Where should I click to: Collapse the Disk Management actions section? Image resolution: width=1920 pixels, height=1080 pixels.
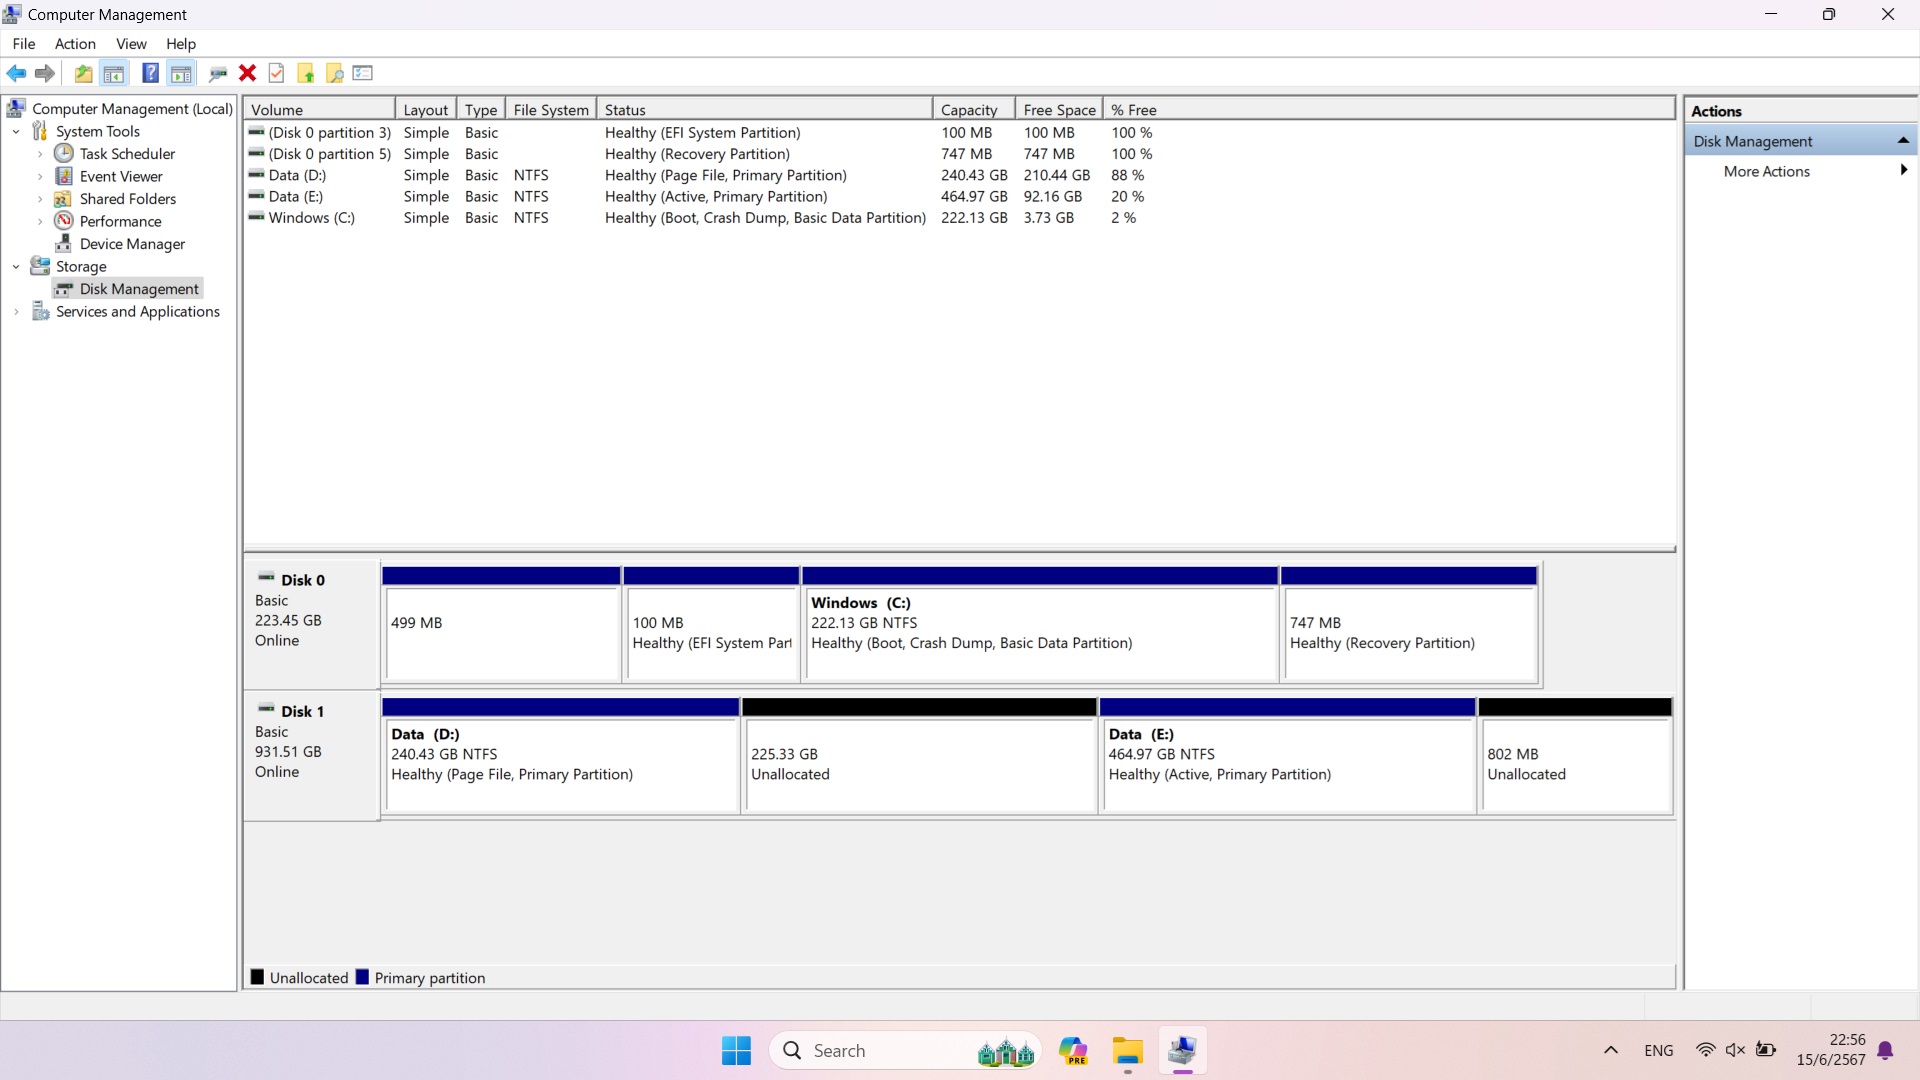(1902, 141)
